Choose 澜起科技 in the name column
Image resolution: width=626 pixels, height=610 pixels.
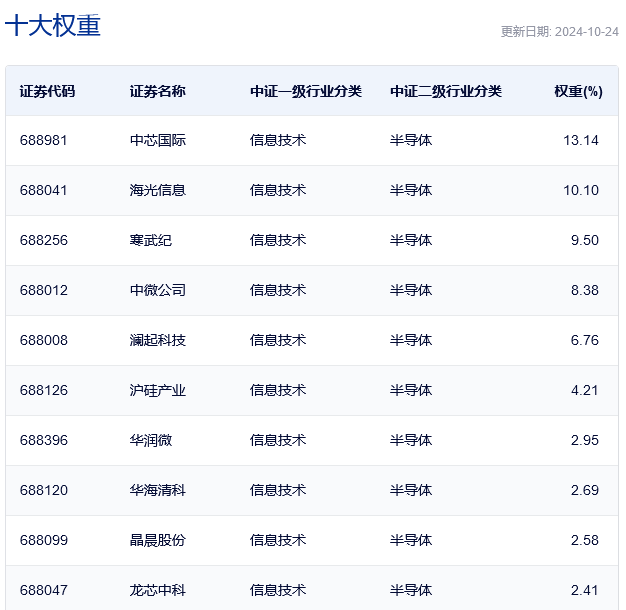(157, 340)
